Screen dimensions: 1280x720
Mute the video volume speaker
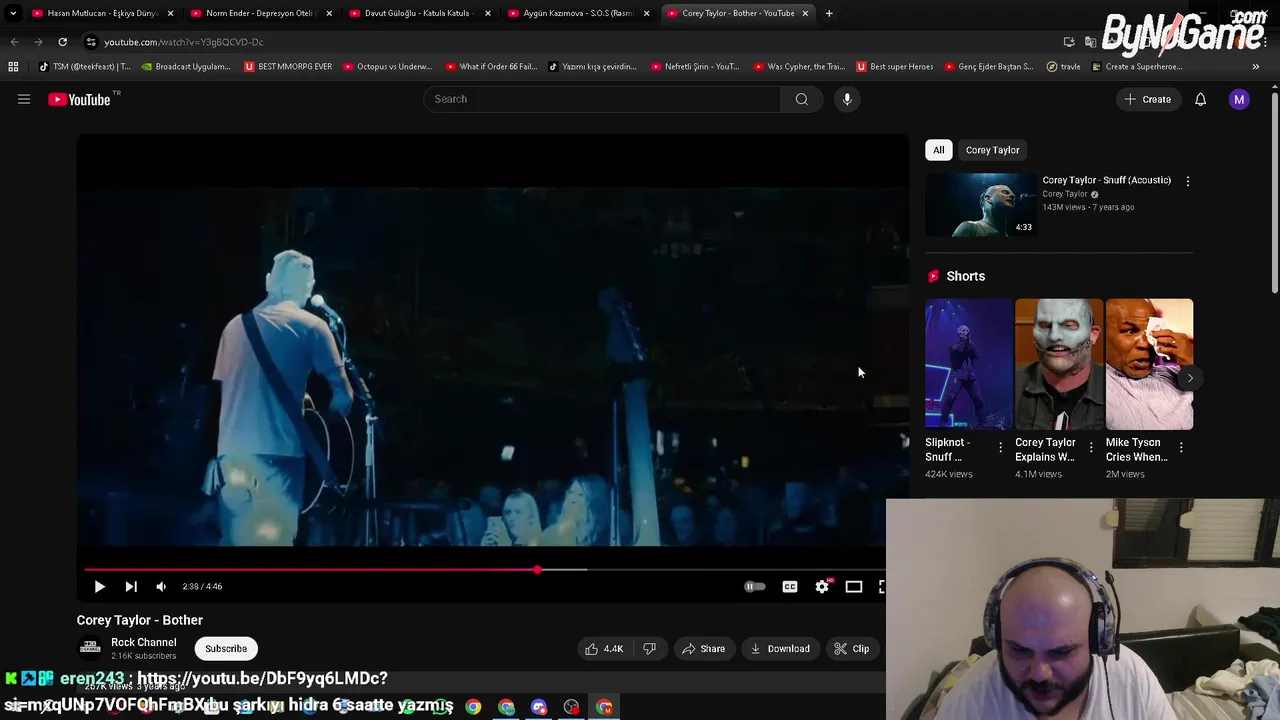pos(161,587)
